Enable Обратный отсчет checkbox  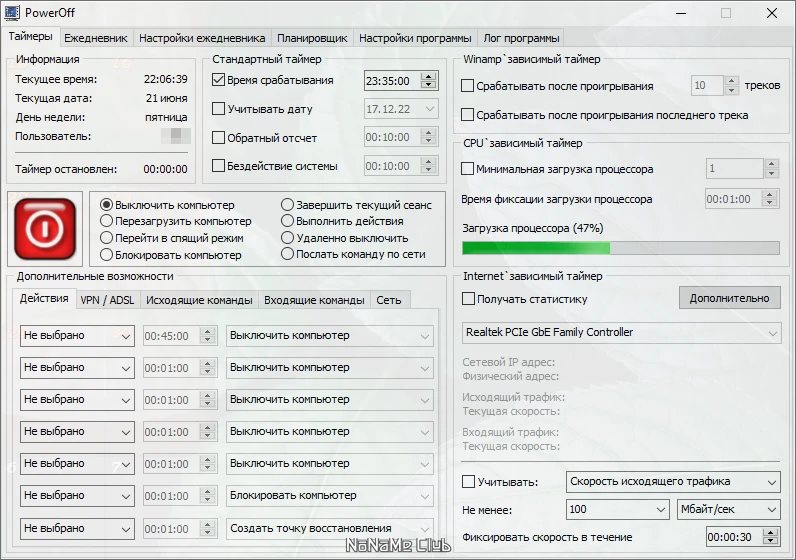(218, 138)
